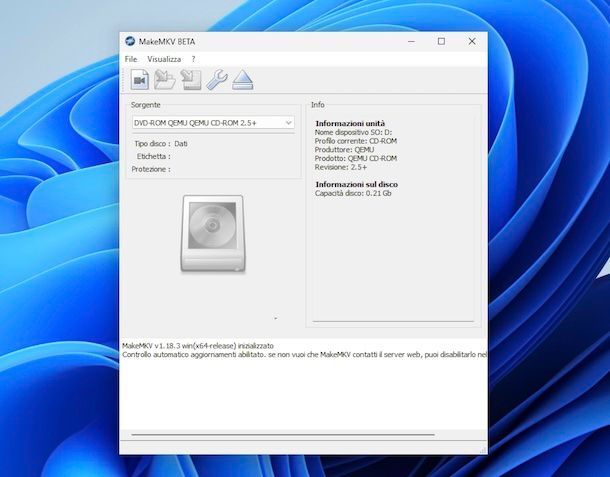Click the Informazioni unità heading in Info
The width and height of the screenshot is (610, 477).
tap(350, 122)
